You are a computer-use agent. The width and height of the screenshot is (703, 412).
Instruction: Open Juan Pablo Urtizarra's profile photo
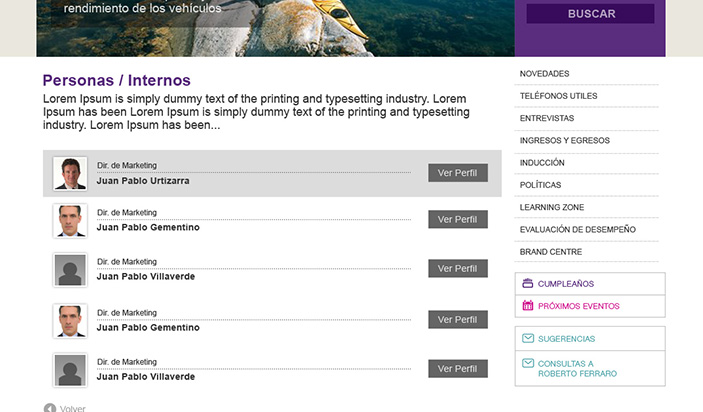70,173
